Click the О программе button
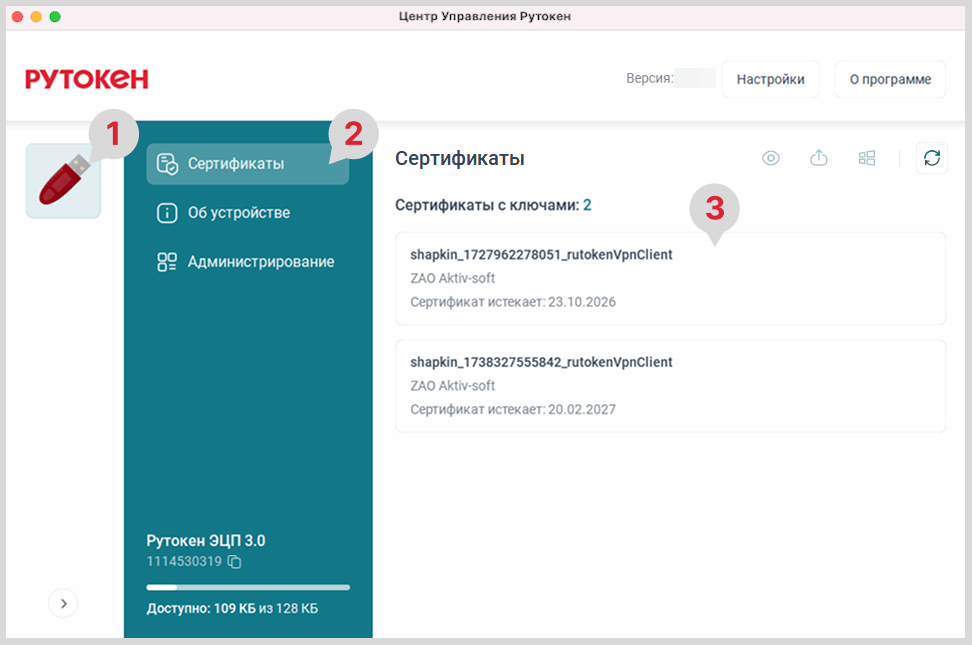Image resolution: width=972 pixels, height=645 pixels. coord(890,80)
